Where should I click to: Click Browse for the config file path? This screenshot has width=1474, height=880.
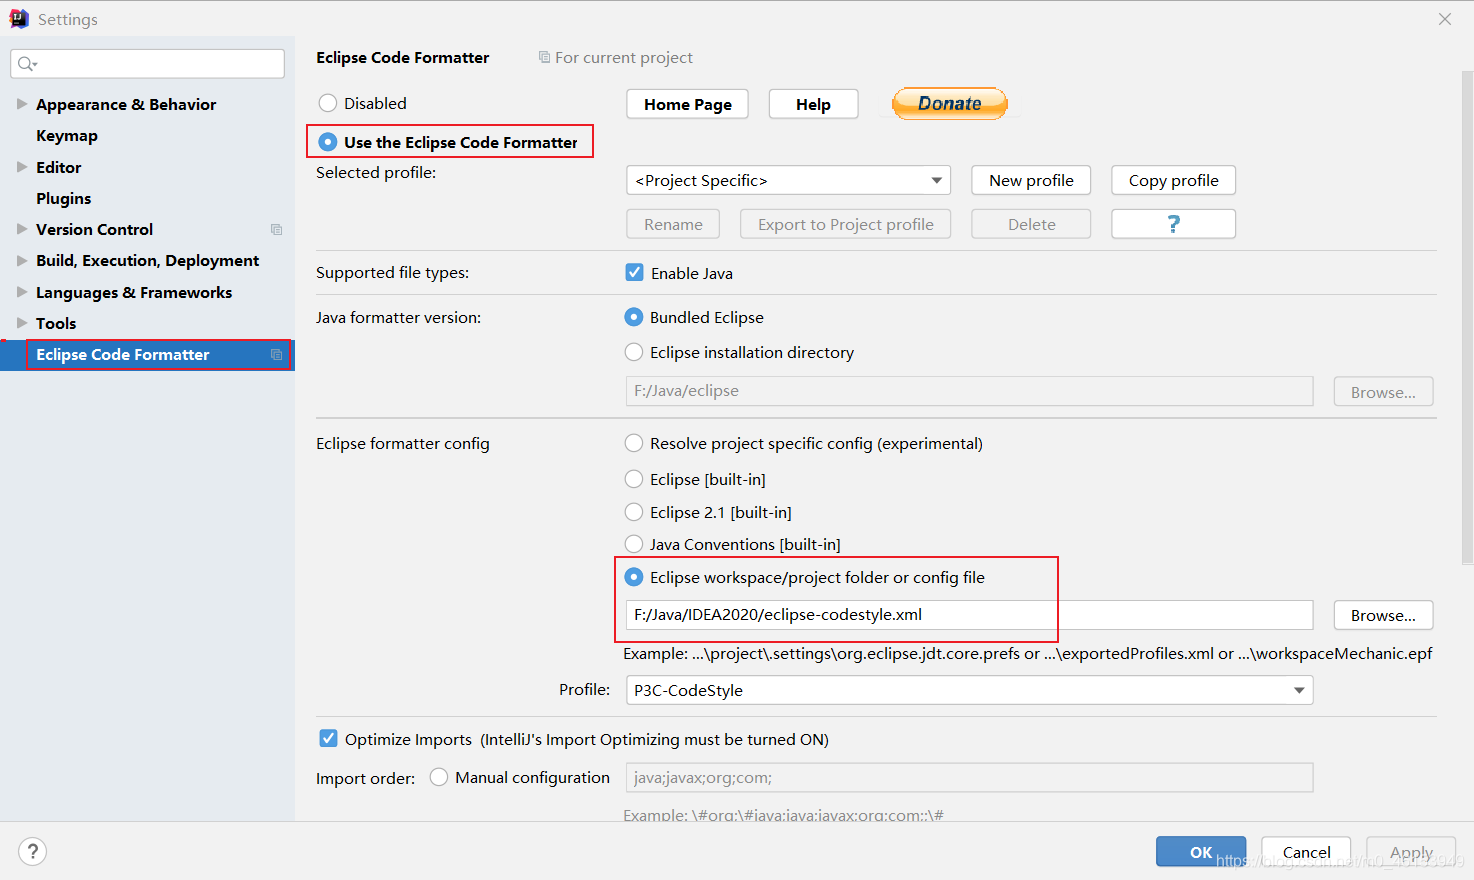[1383, 615]
